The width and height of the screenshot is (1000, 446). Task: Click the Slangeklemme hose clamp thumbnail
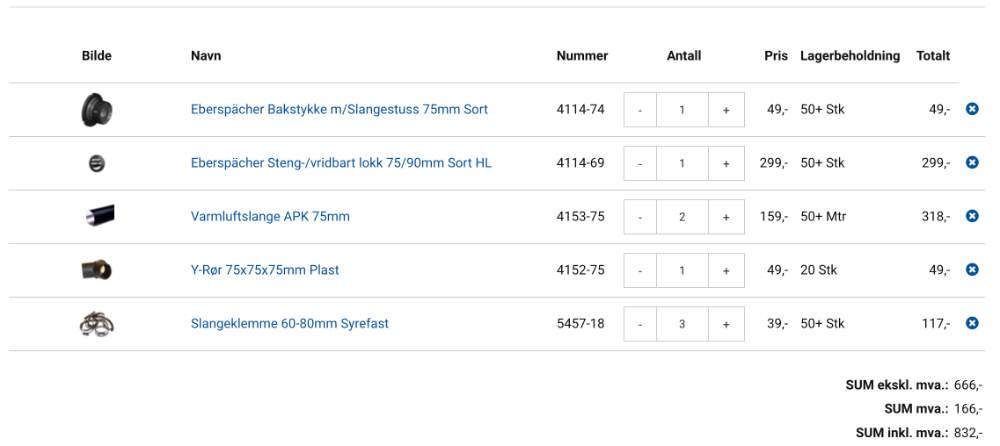coord(97,323)
